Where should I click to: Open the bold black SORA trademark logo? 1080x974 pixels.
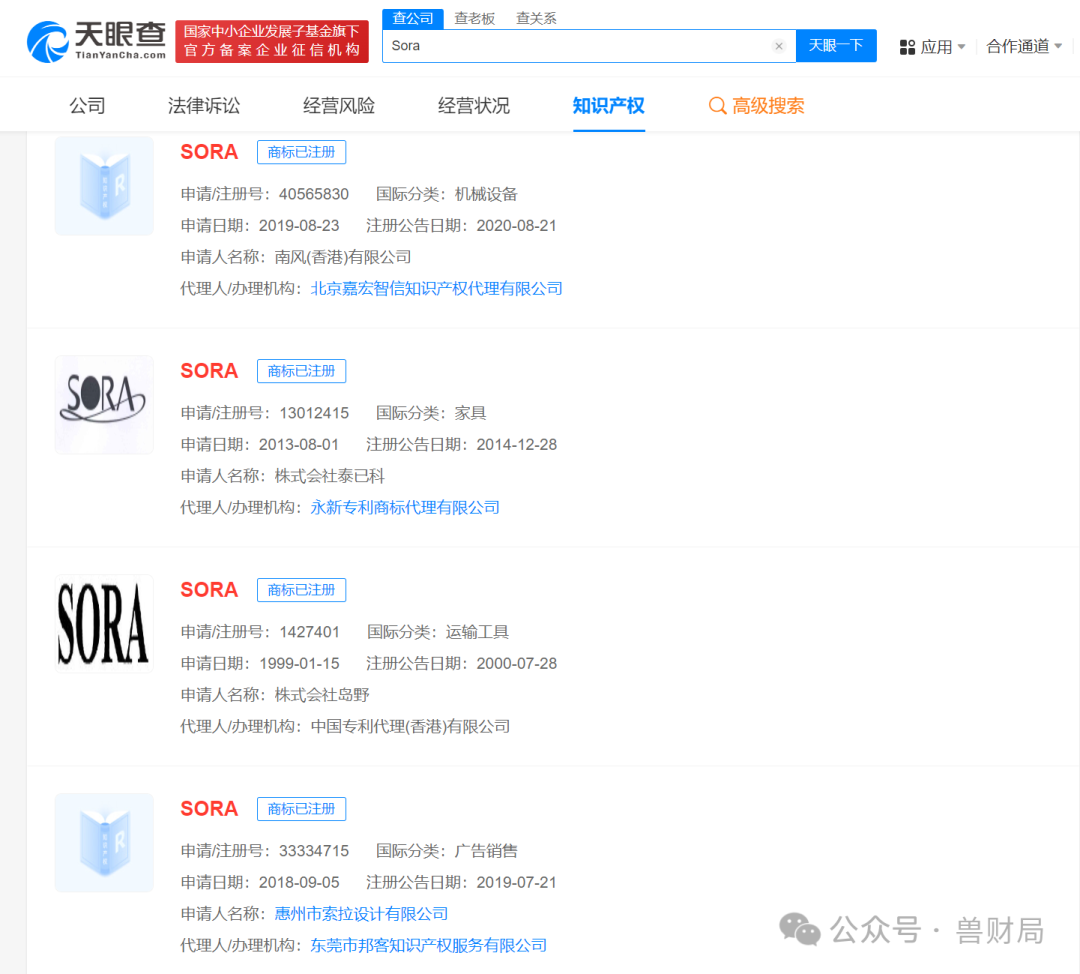104,623
